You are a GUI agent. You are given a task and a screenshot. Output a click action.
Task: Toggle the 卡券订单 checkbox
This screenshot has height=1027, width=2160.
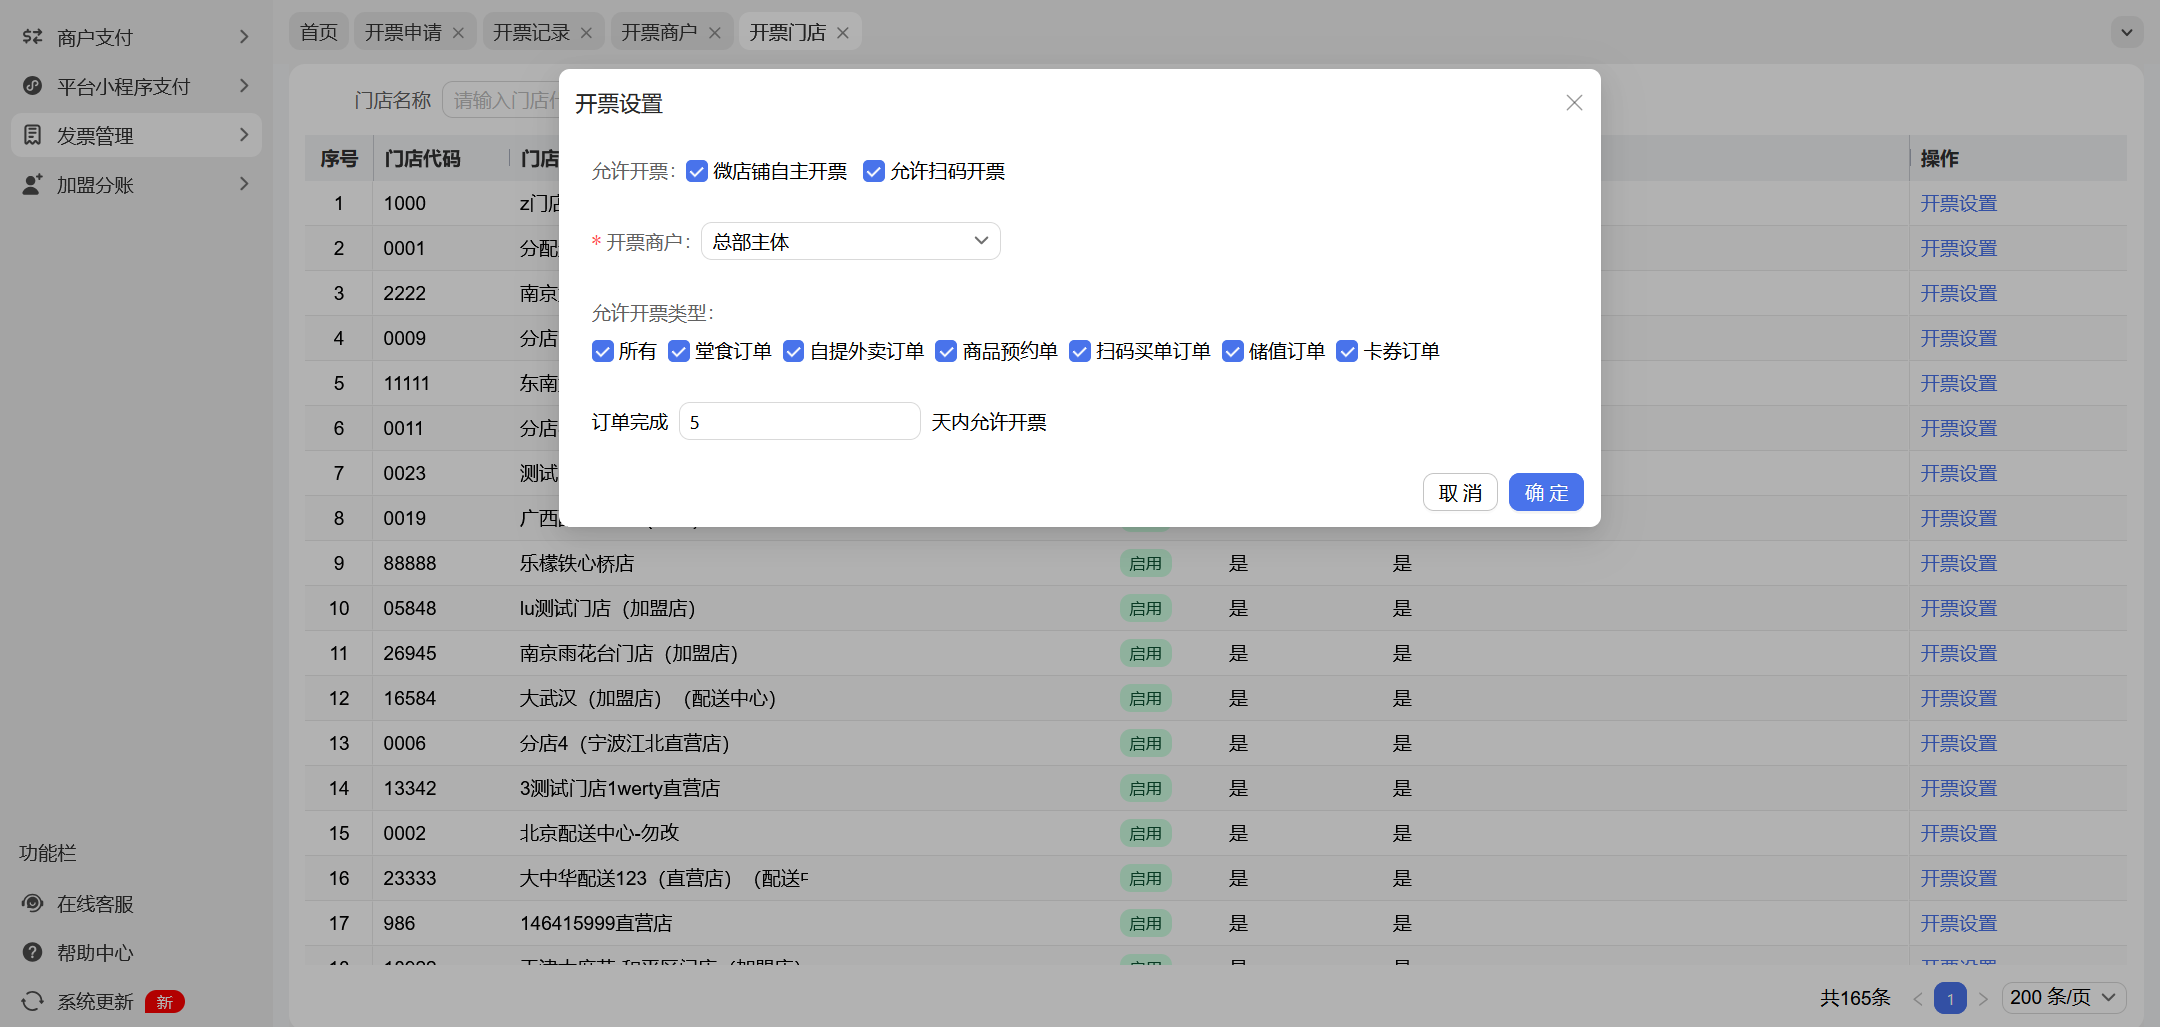(x=1348, y=351)
